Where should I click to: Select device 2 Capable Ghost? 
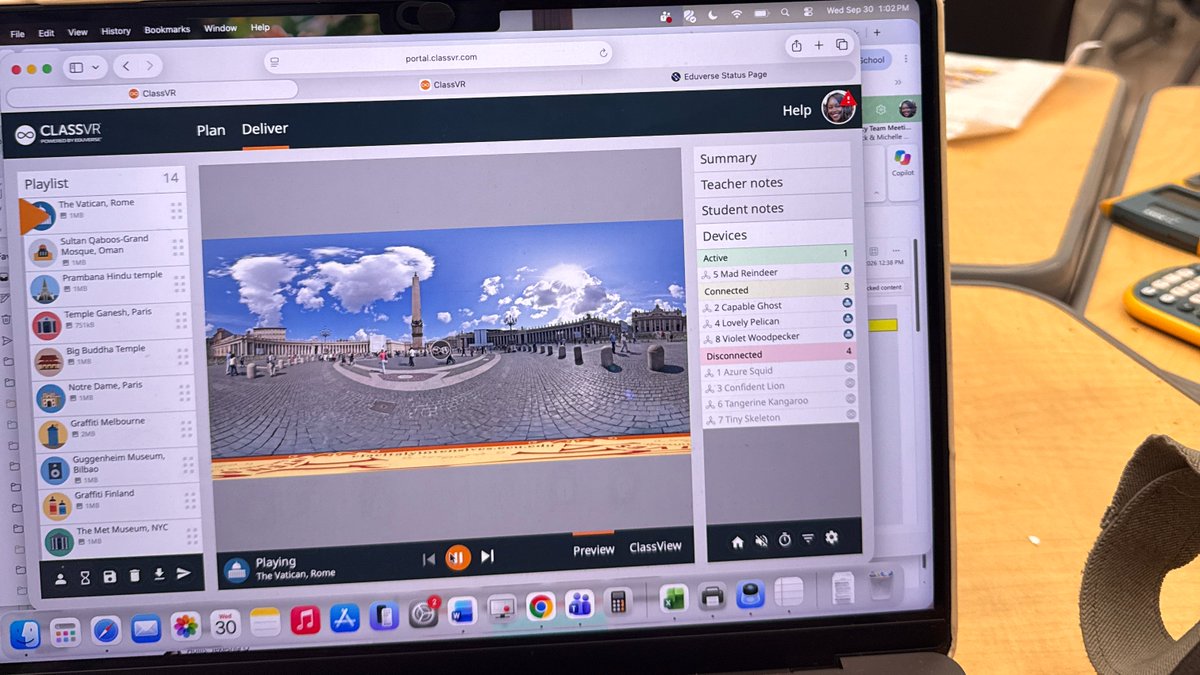click(778, 306)
